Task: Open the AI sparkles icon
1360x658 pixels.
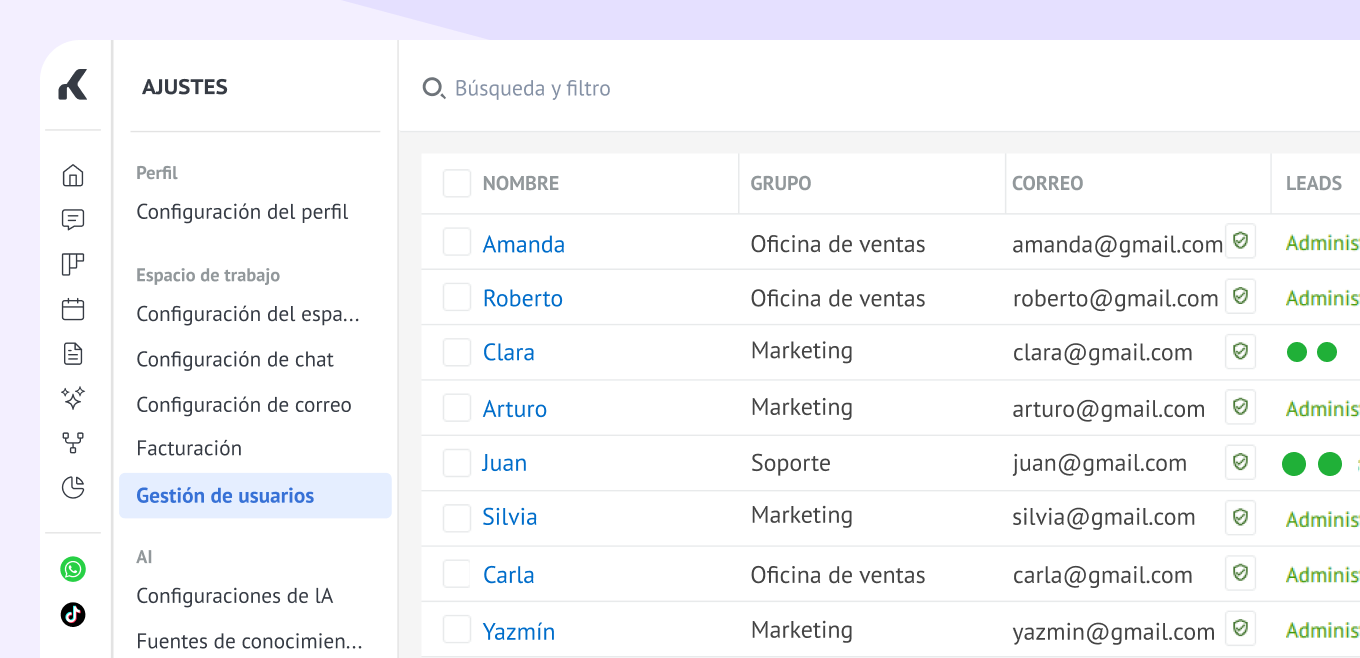Action: pos(73,398)
